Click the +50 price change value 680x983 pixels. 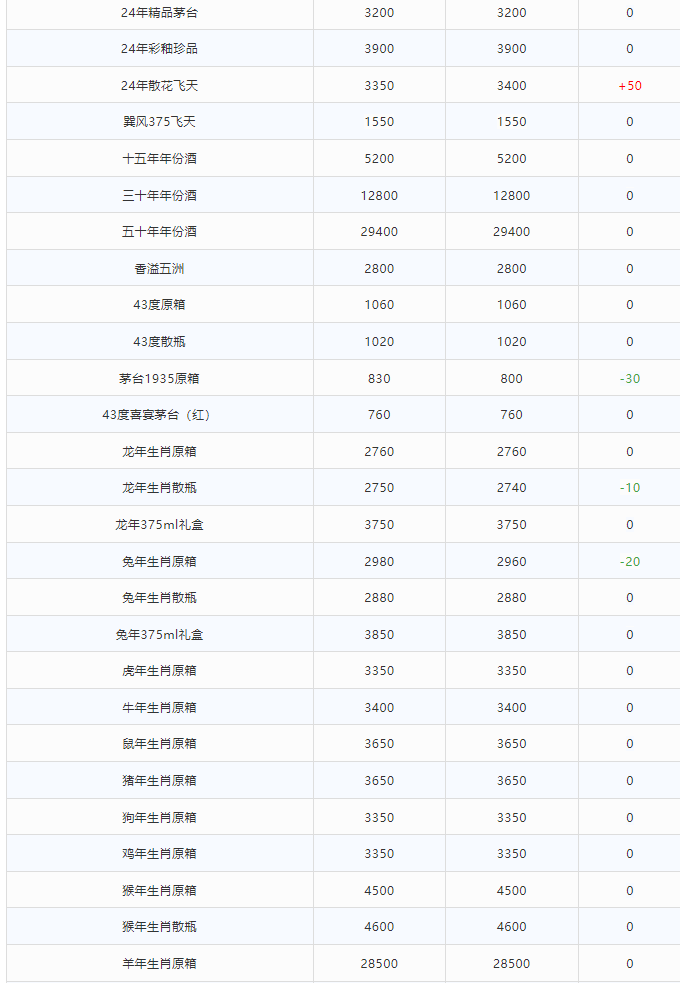pyautogui.click(x=630, y=86)
